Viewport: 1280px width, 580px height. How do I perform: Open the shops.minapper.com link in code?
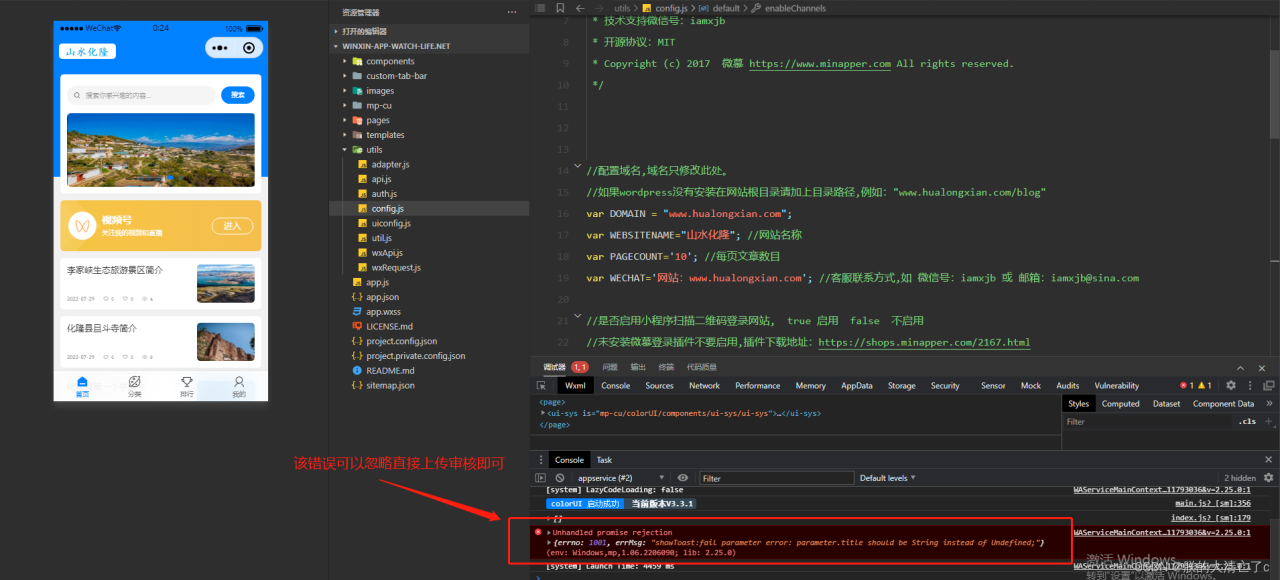pyautogui.click(x=924, y=342)
